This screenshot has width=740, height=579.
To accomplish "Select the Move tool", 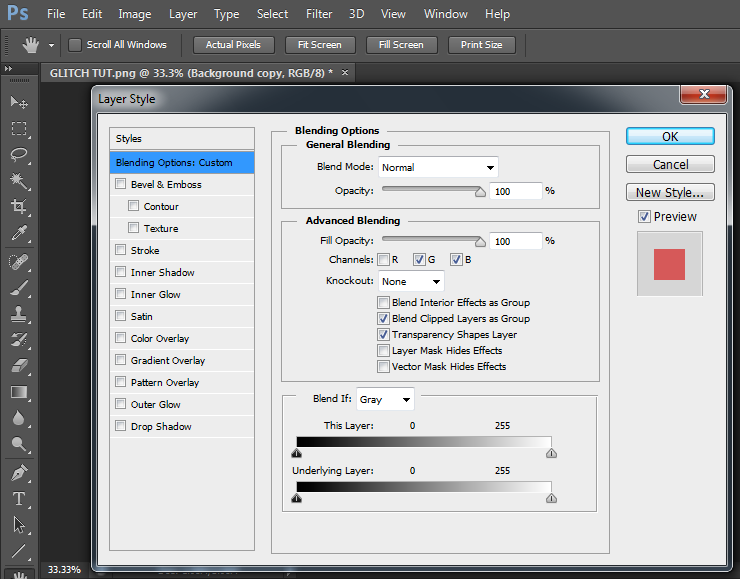I will pyautogui.click(x=18, y=102).
